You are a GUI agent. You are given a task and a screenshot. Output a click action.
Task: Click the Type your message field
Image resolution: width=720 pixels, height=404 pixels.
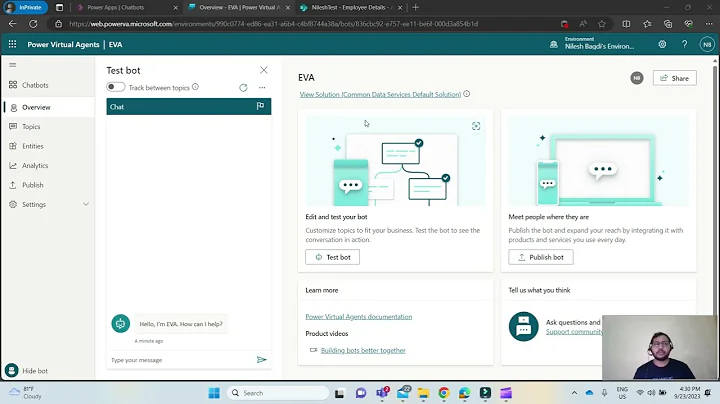181,360
